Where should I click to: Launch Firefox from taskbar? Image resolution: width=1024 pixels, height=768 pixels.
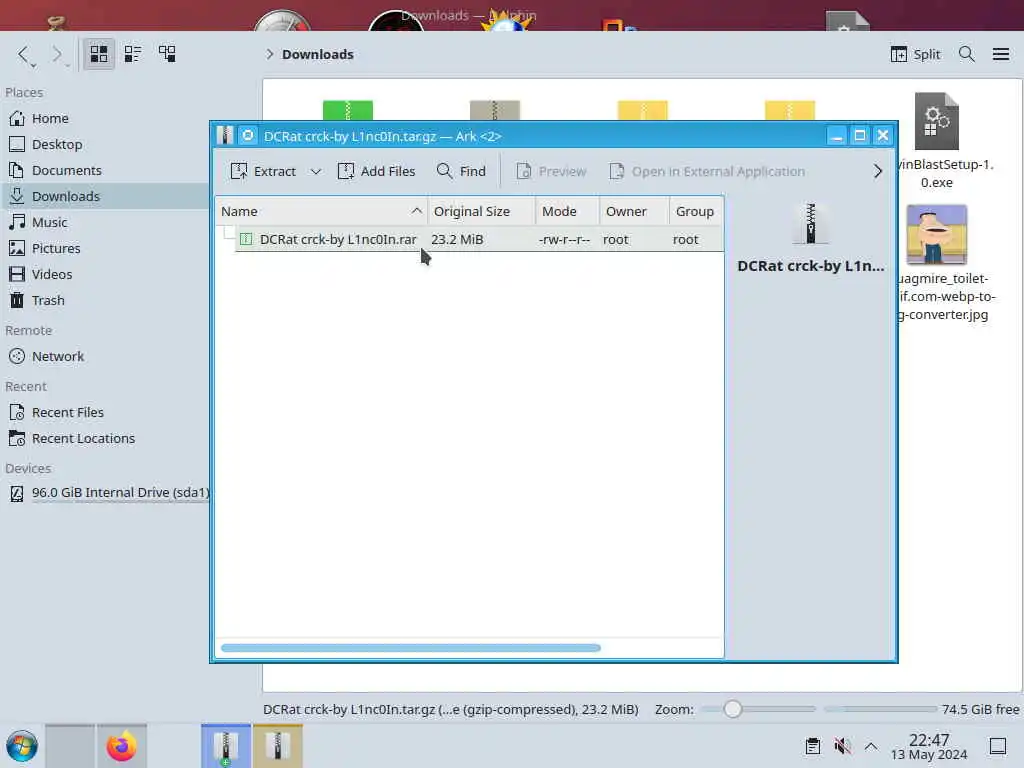(x=121, y=746)
